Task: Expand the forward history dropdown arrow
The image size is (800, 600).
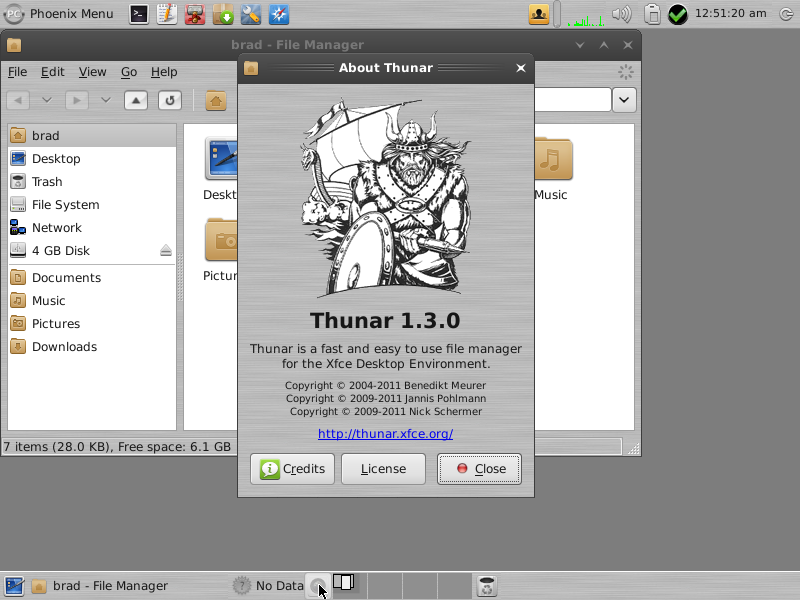Action: 106,100
